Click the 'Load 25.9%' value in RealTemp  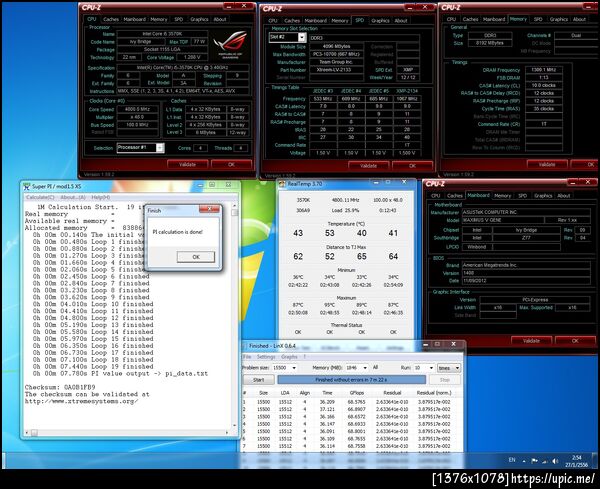[346, 210]
